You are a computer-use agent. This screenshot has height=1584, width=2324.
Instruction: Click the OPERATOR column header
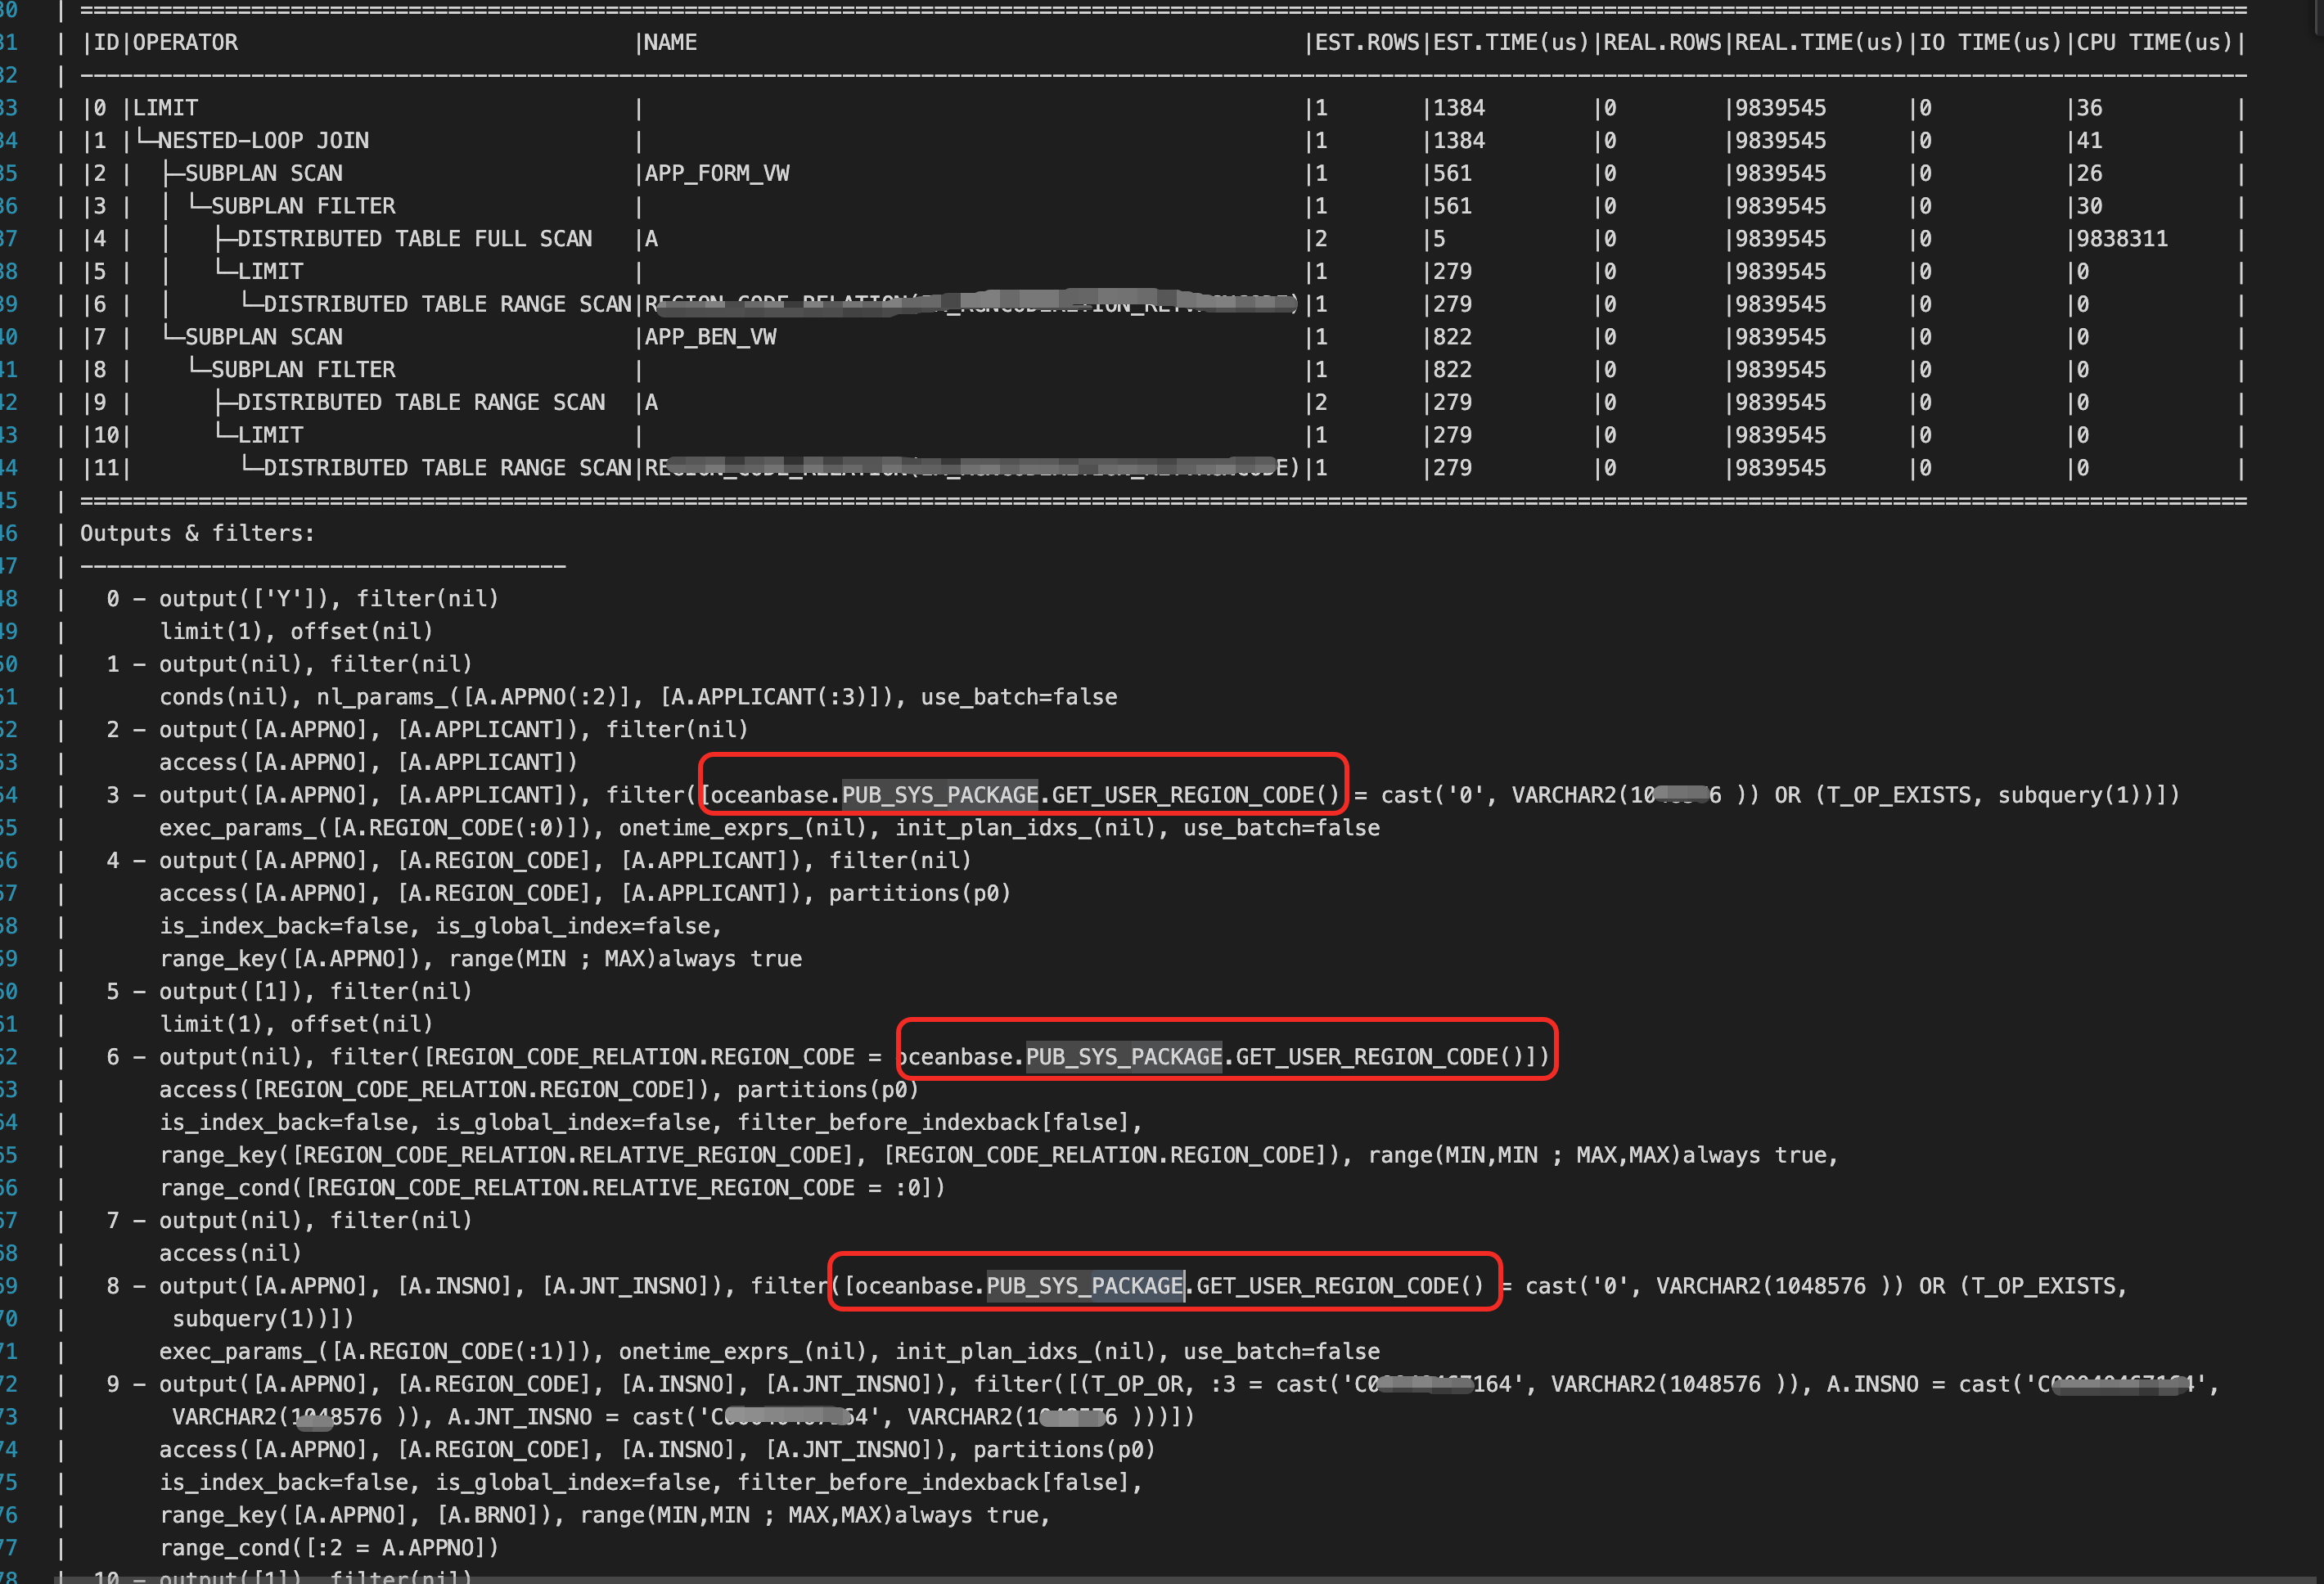[x=185, y=43]
